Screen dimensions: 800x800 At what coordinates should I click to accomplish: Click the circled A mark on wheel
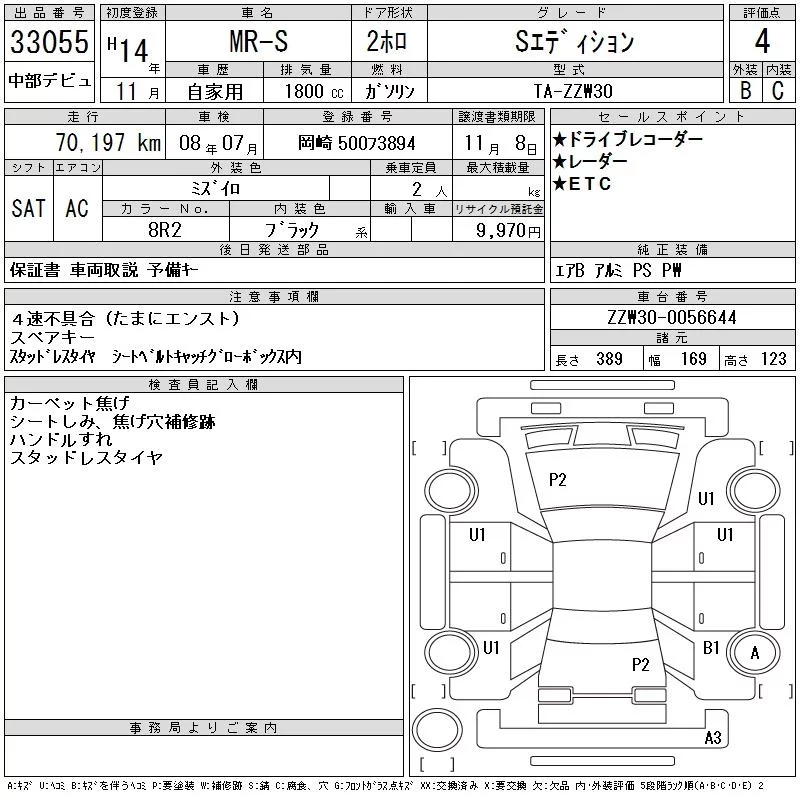click(x=754, y=652)
